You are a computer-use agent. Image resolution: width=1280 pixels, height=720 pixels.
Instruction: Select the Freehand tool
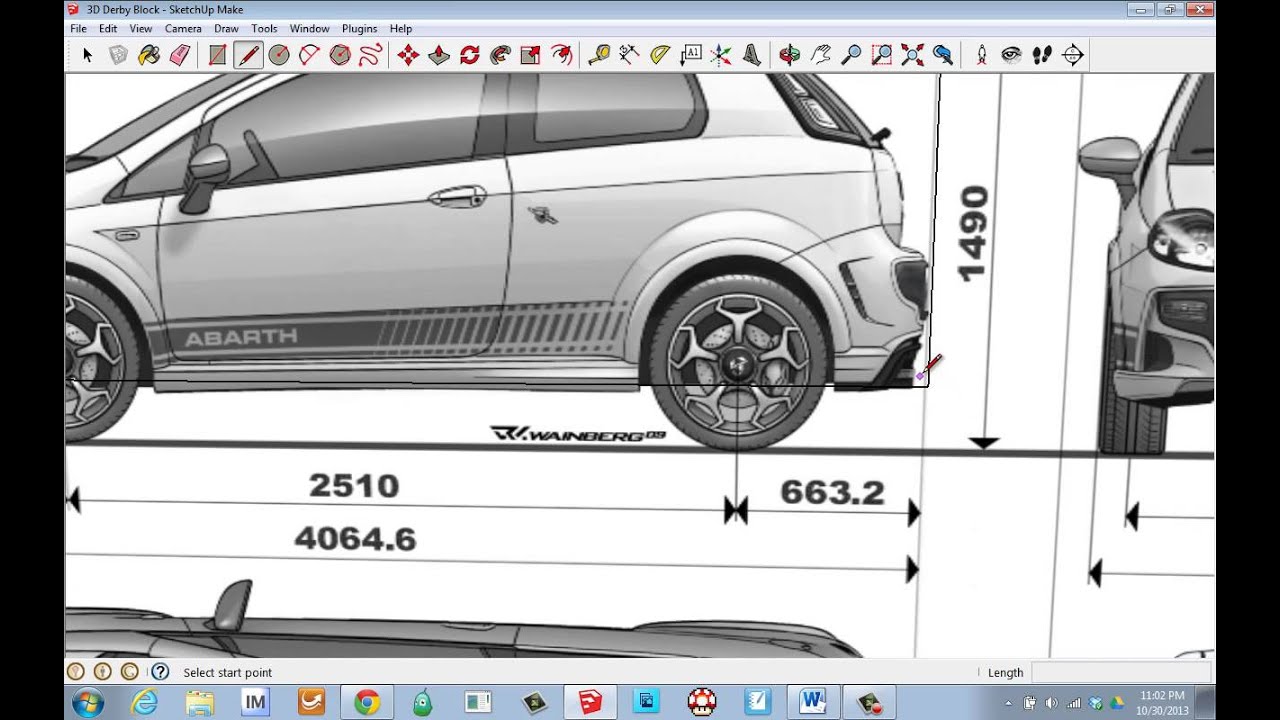point(370,55)
